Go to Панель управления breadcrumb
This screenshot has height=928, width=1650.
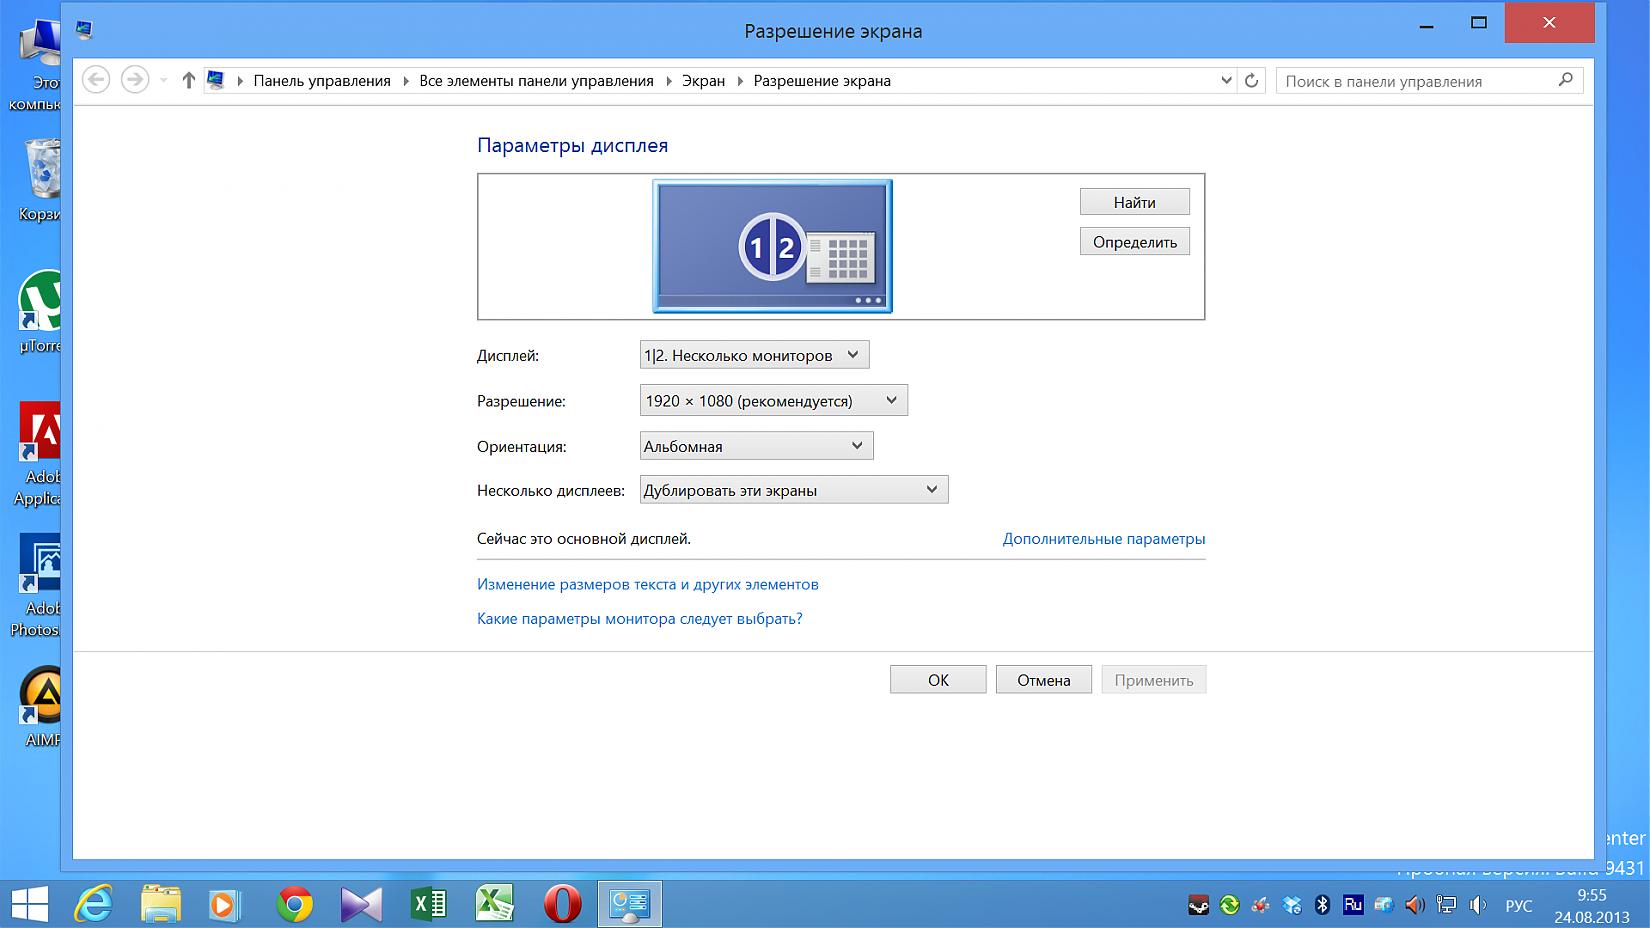[x=322, y=81]
